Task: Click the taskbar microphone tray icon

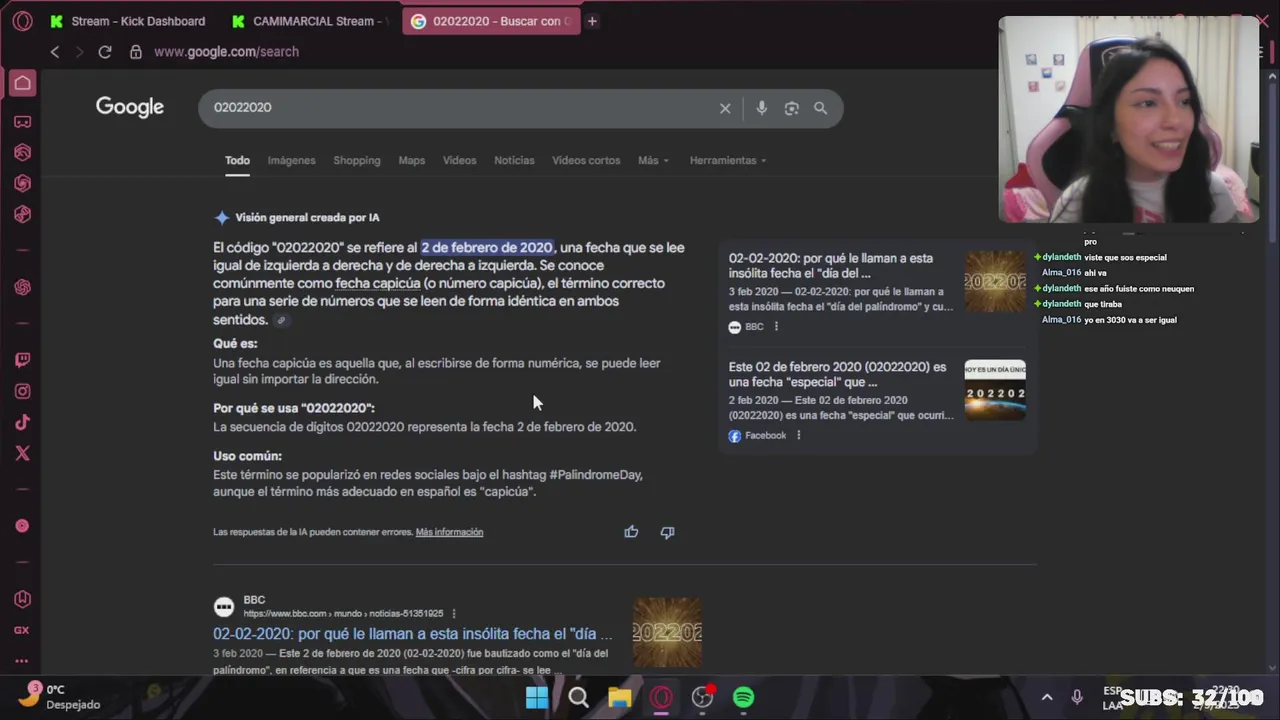Action: pyautogui.click(x=1077, y=697)
